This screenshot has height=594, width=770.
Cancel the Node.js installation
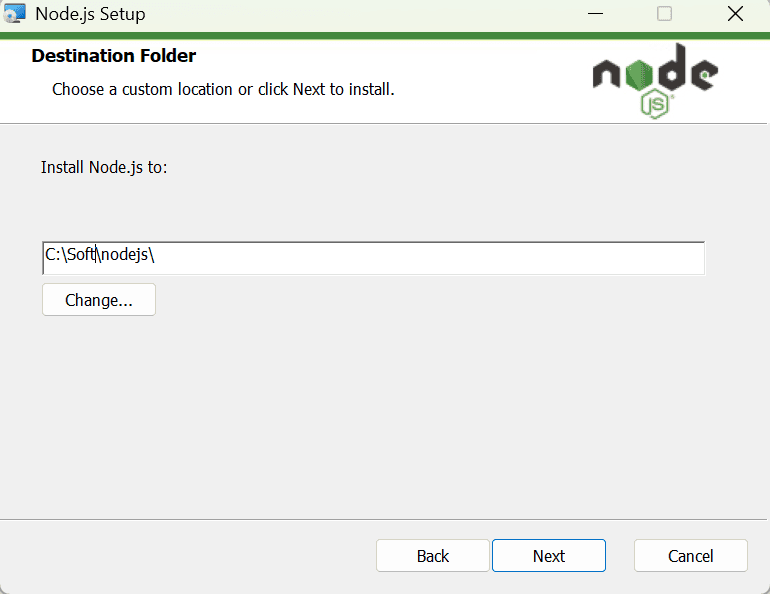point(690,556)
